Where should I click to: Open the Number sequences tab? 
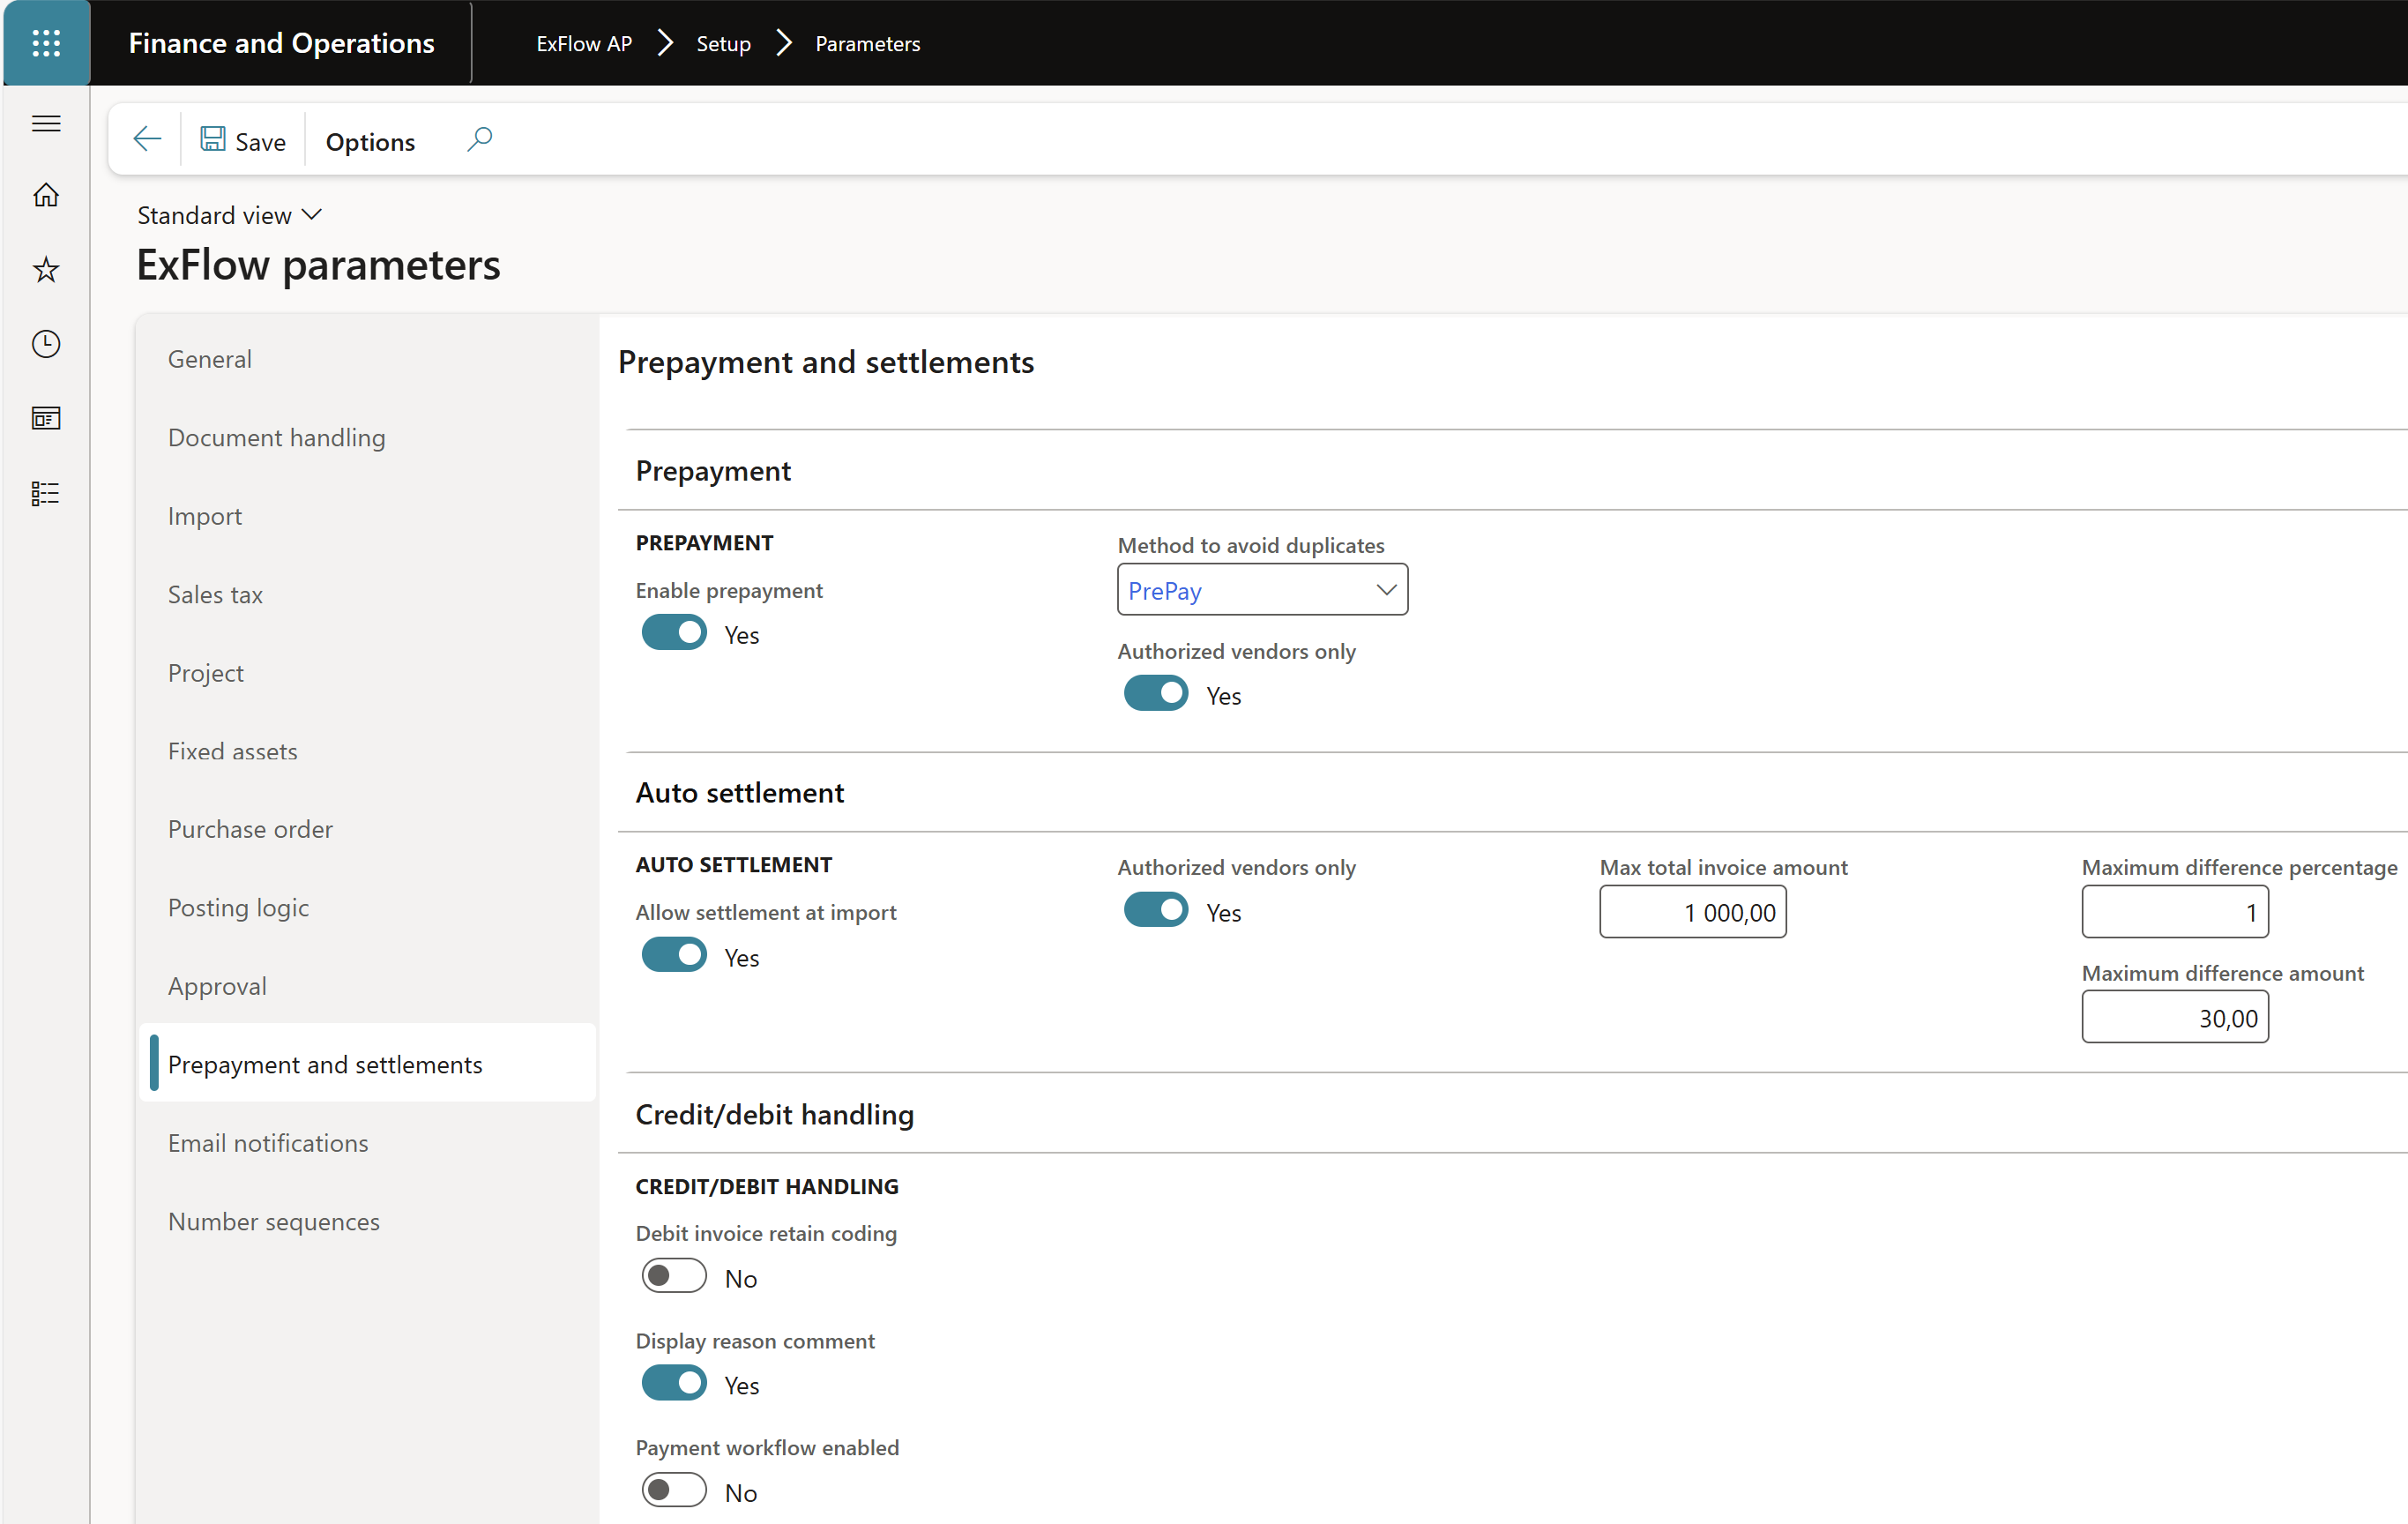367,1221
